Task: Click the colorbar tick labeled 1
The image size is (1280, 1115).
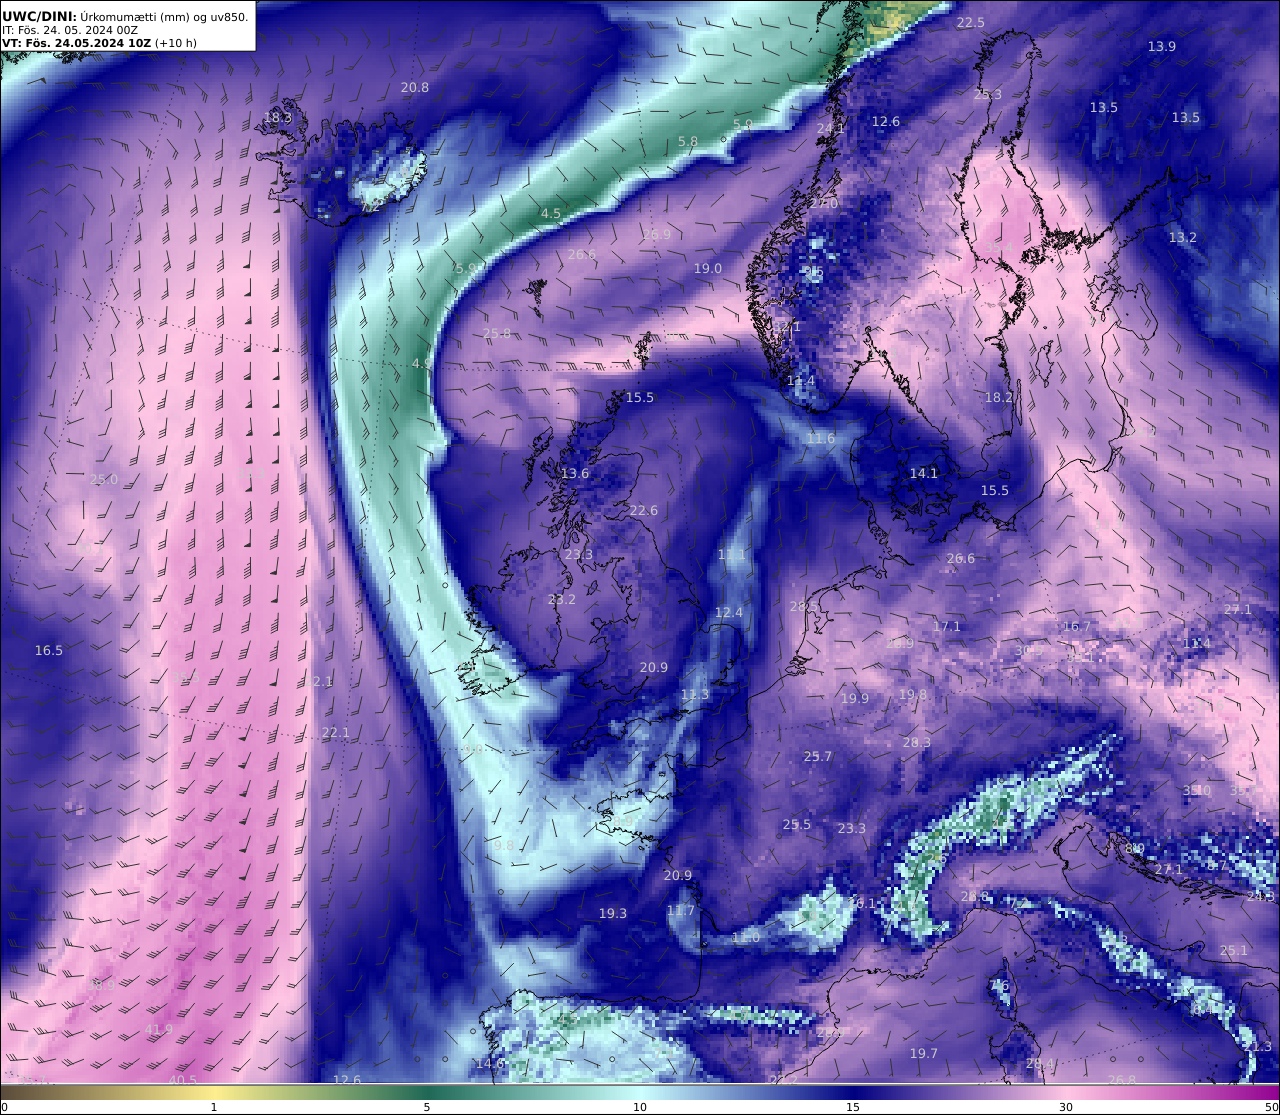Action: click(x=213, y=1107)
